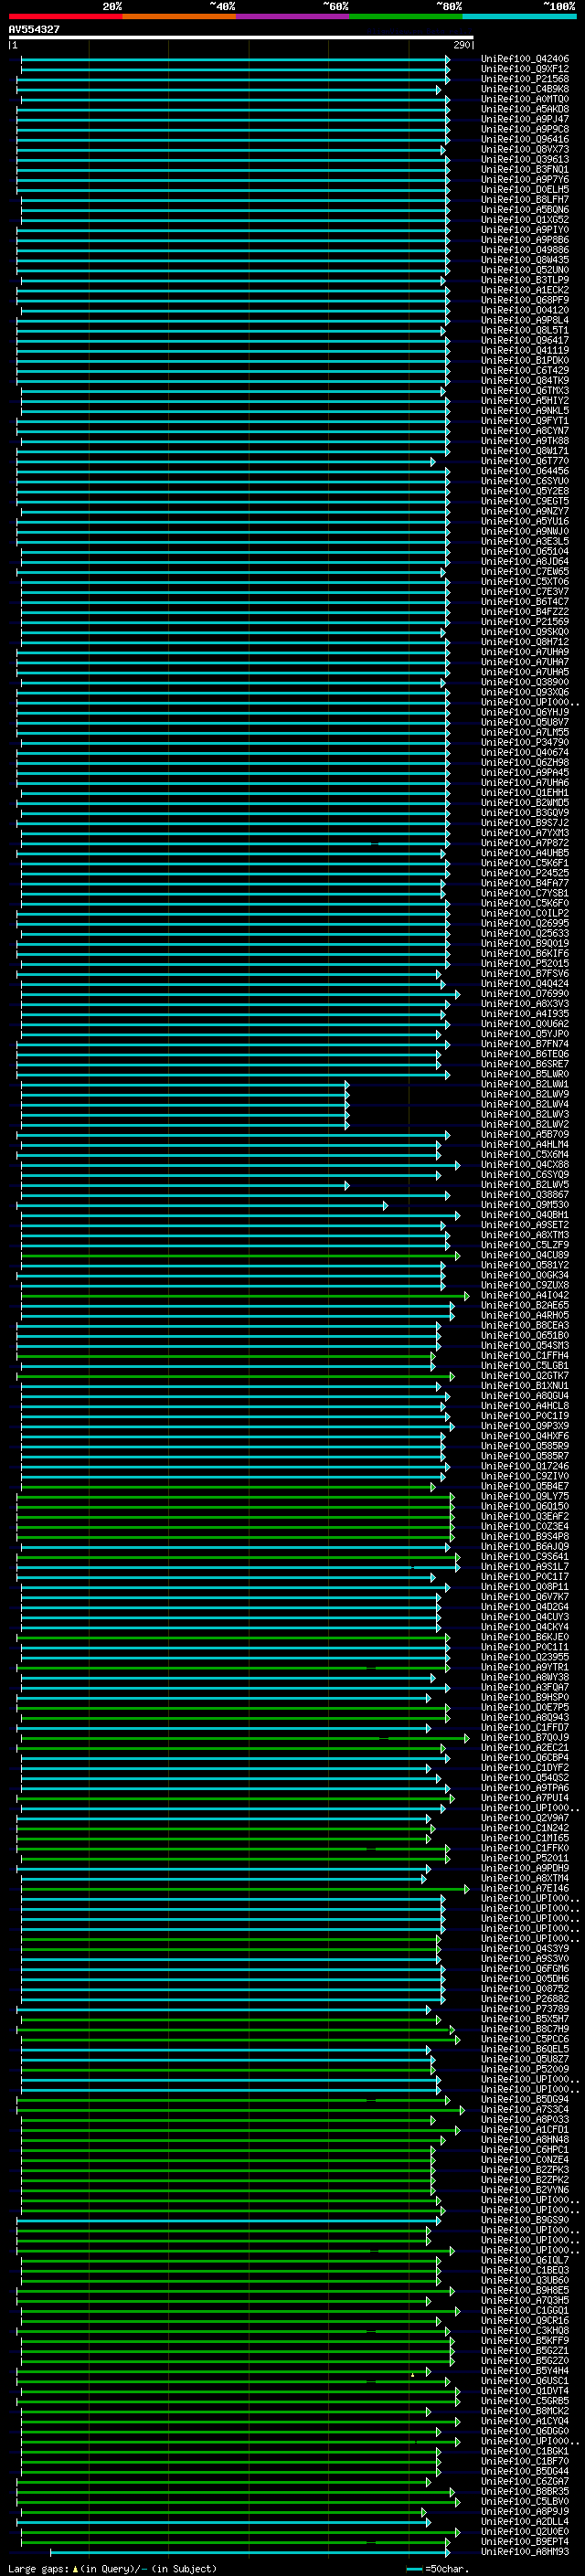
Task: Select the UniRef100_O49886 label
Action: click(525, 250)
